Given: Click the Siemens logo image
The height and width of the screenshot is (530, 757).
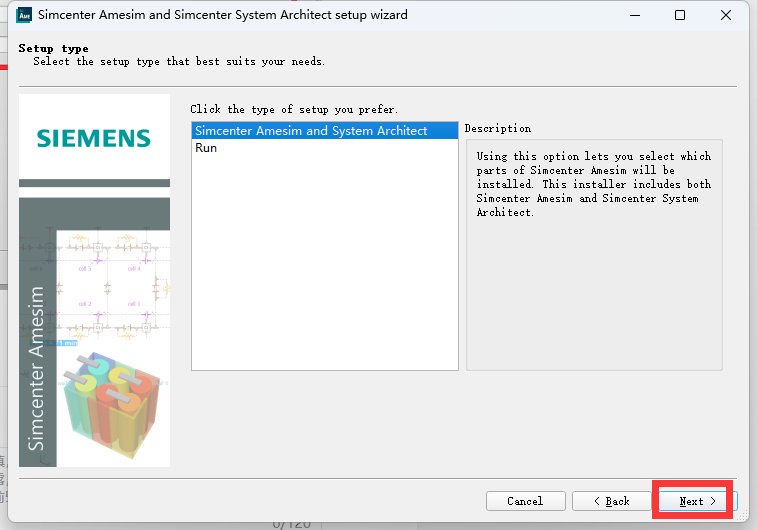Looking at the screenshot, I should [x=94, y=138].
